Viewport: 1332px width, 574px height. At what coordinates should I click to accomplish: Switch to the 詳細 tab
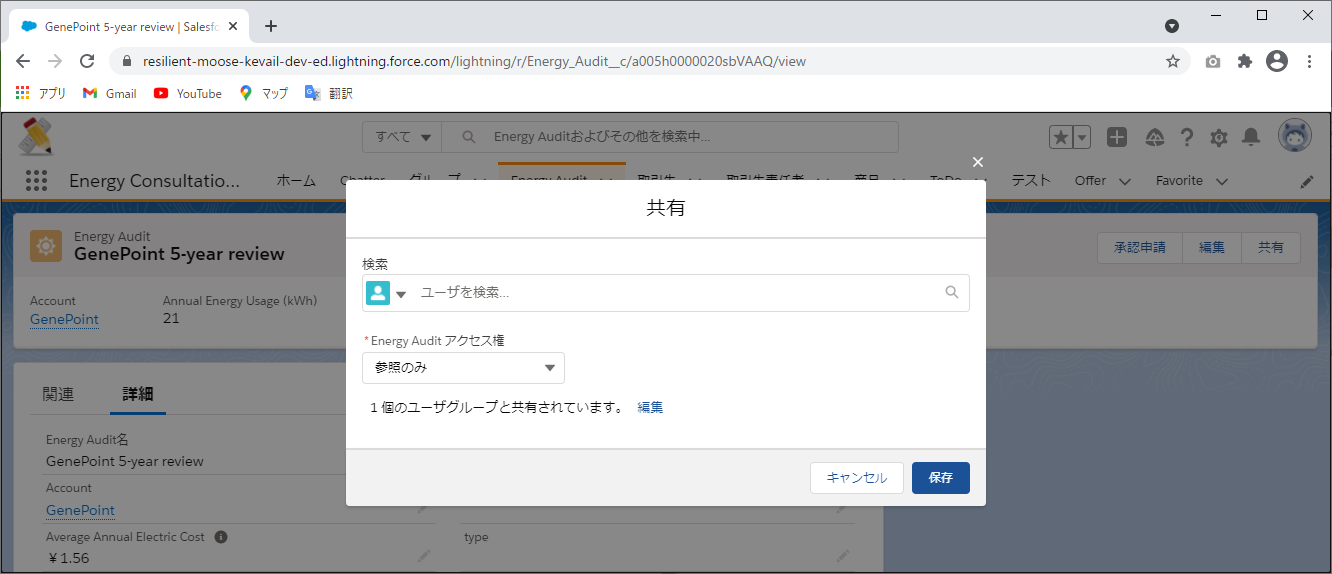point(138,394)
